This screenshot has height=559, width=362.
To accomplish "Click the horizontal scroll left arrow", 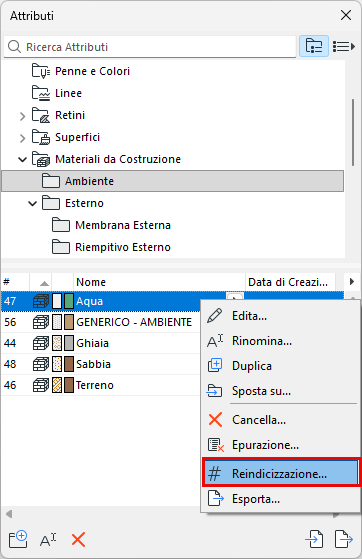I will (9, 514).
